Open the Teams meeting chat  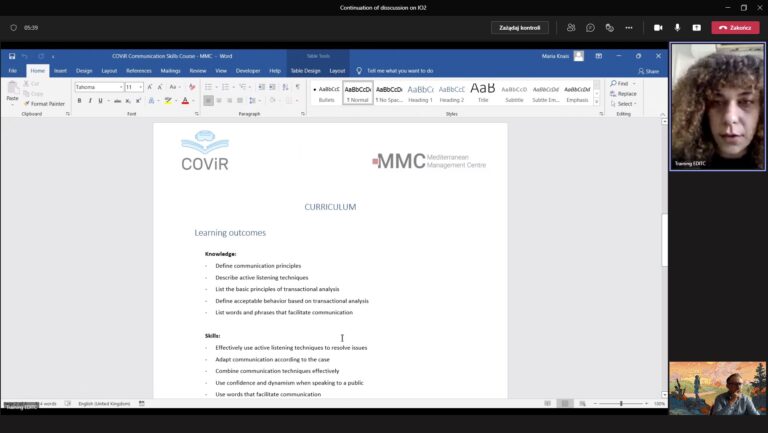590,28
